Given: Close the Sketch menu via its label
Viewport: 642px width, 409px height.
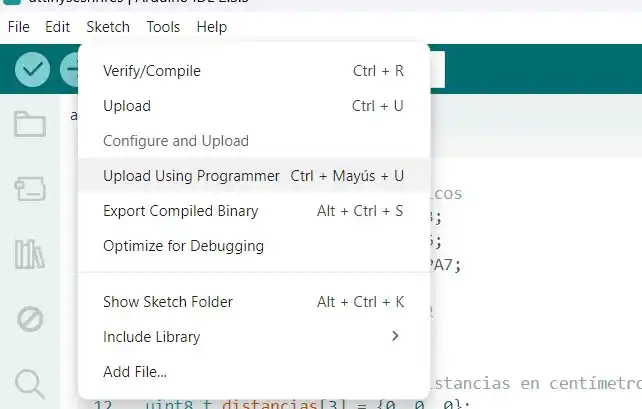Looking at the screenshot, I should click(x=108, y=27).
